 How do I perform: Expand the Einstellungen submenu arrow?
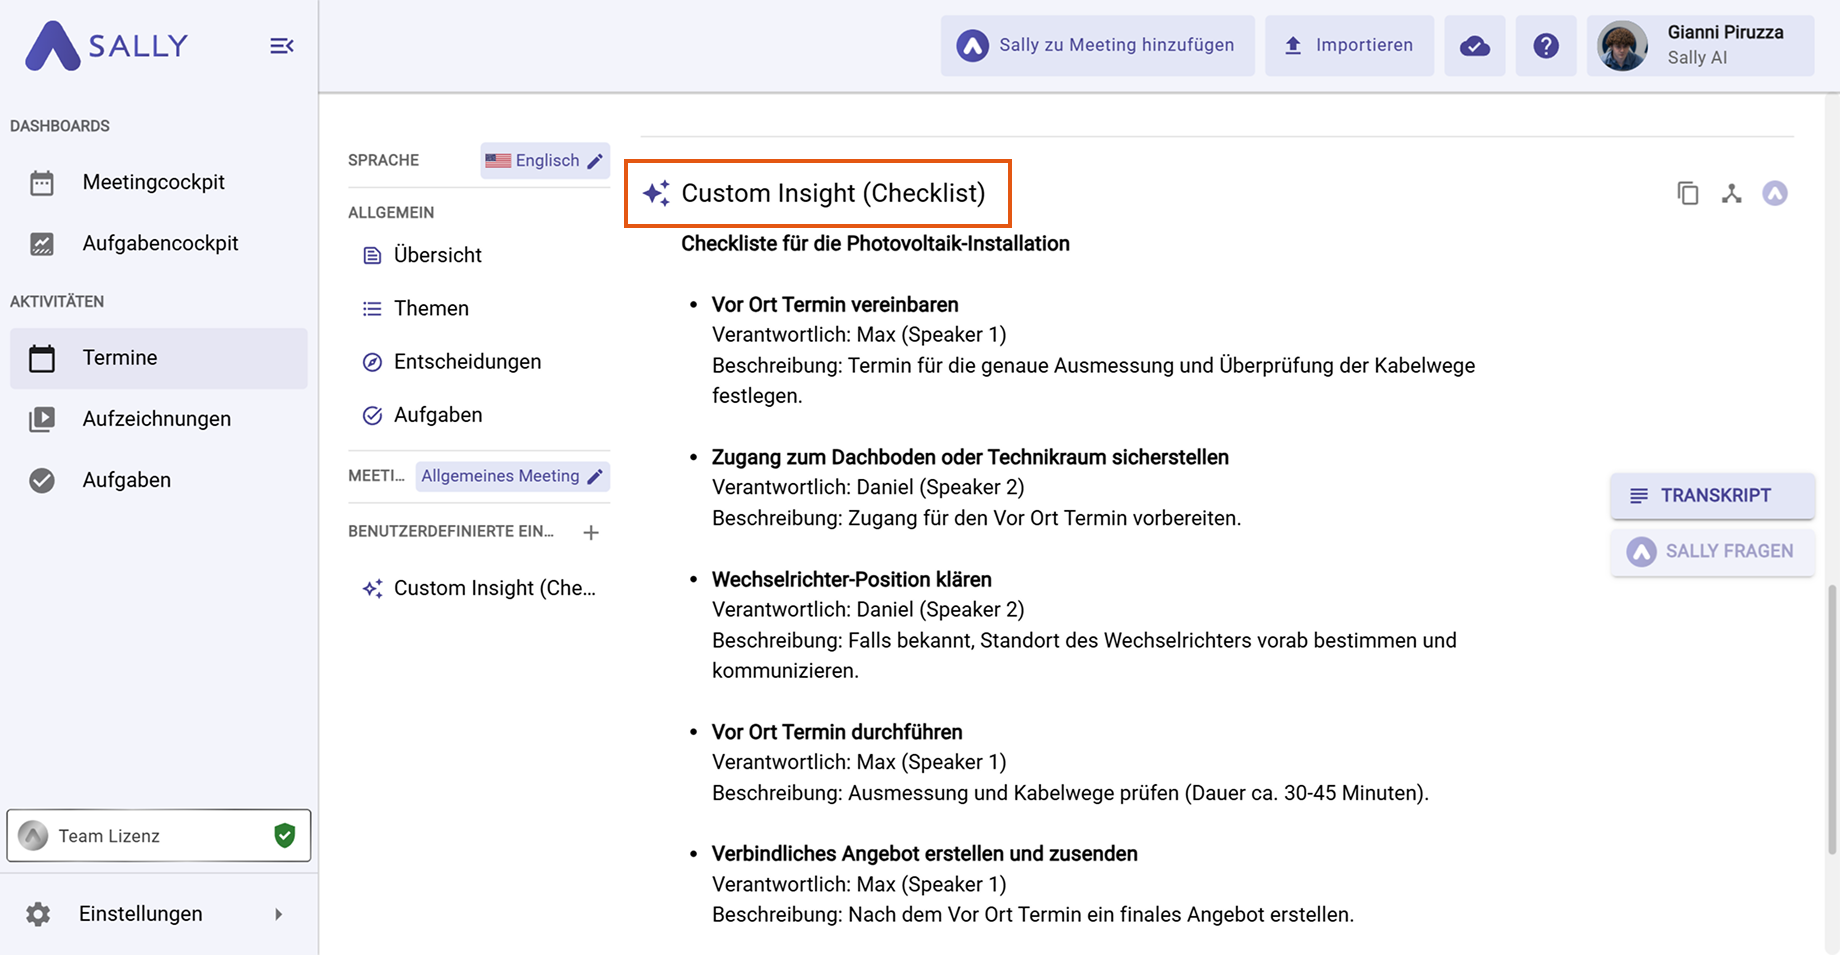click(x=279, y=914)
